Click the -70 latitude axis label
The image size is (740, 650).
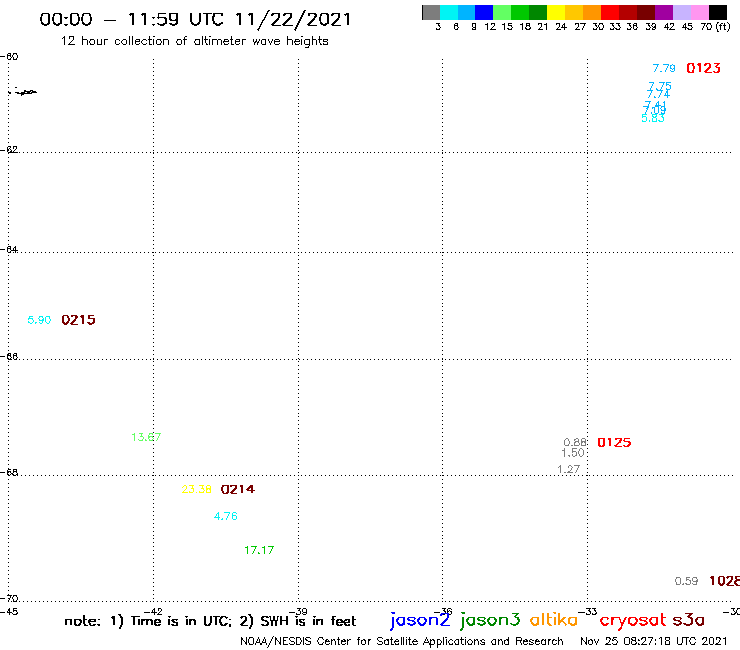pyautogui.click(x=9, y=599)
